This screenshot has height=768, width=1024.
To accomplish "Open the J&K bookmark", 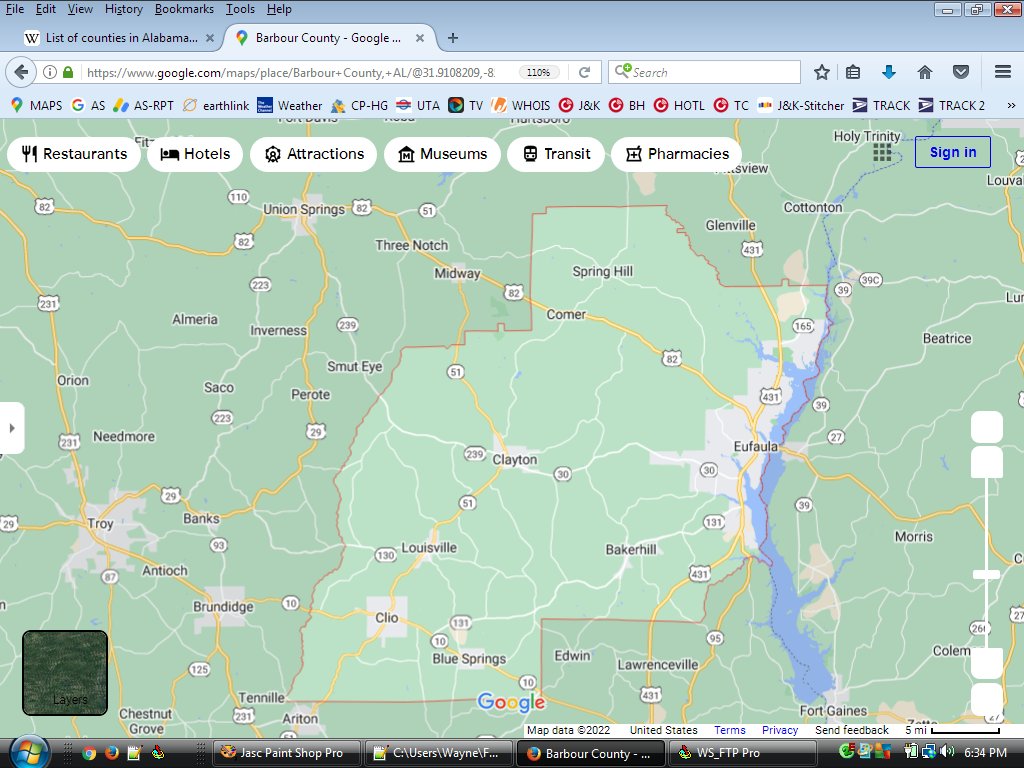I will pyautogui.click(x=579, y=105).
